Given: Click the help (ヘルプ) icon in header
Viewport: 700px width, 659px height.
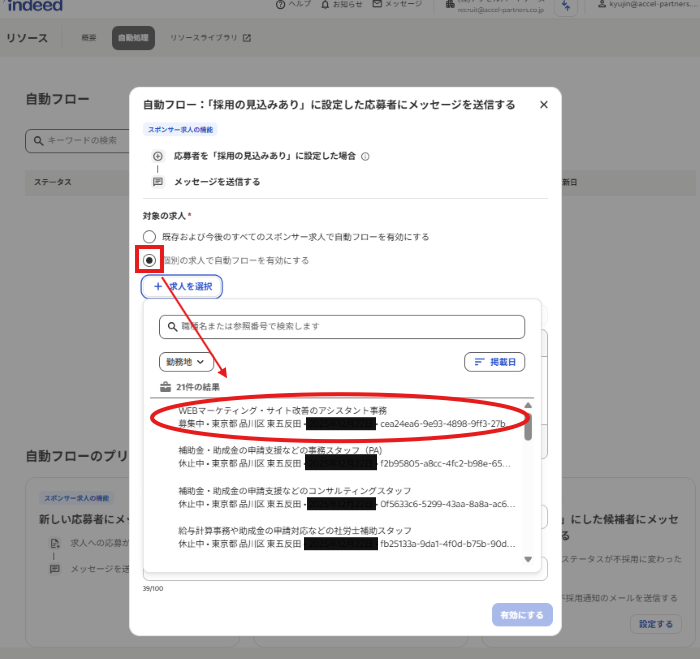Looking at the screenshot, I should click(x=279, y=4).
